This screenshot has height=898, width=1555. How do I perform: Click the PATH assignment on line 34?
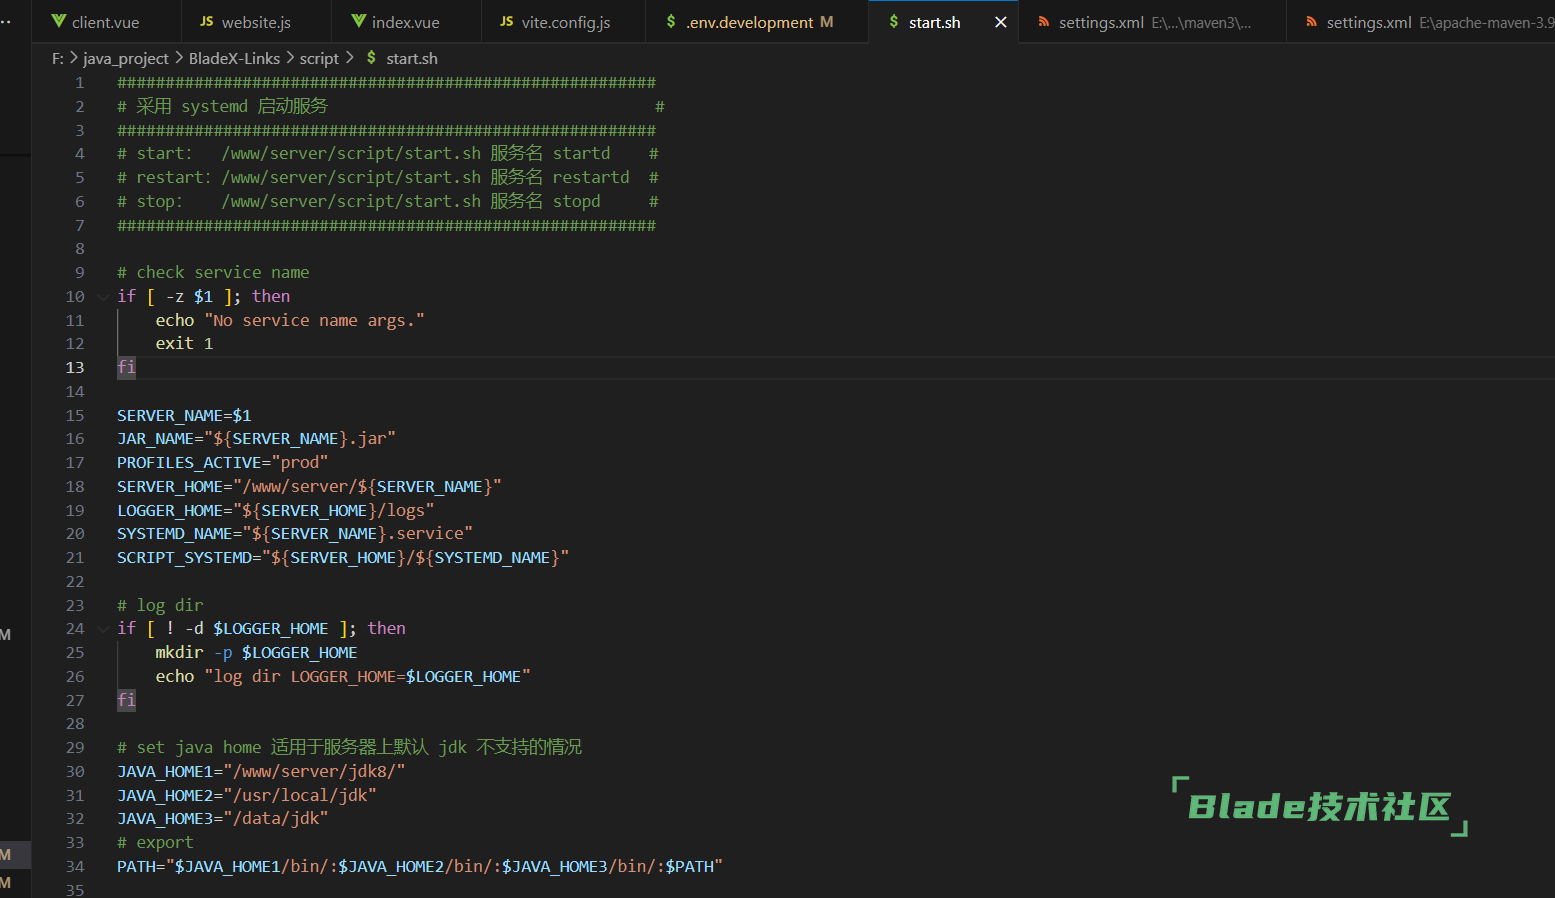coord(419,867)
